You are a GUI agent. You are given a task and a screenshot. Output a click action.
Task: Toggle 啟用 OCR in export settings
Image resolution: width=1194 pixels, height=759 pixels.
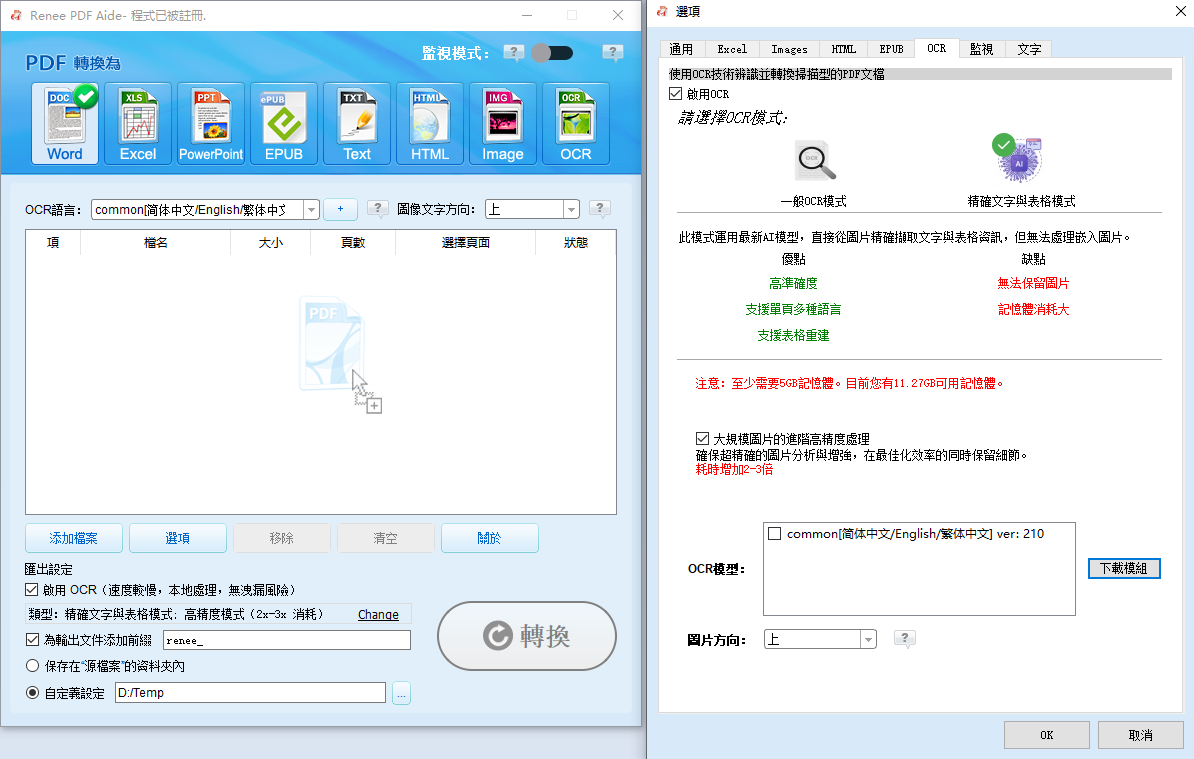click(x=31, y=589)
